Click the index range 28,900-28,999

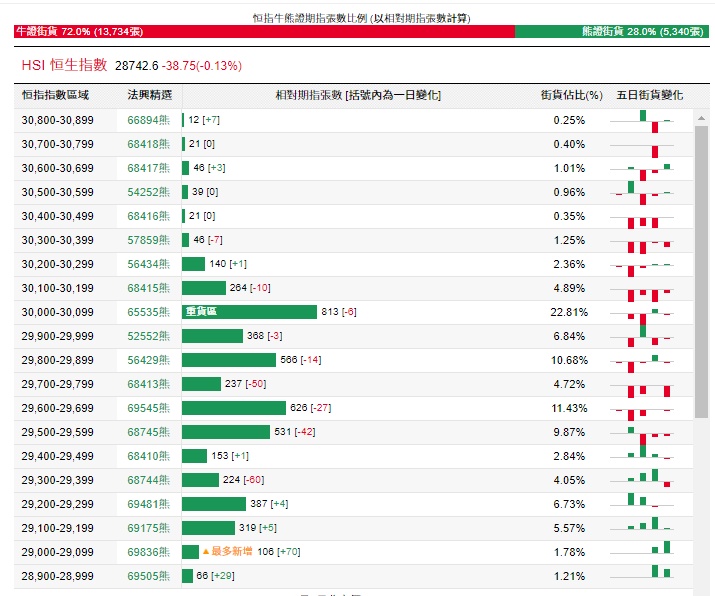pos(57,576)
